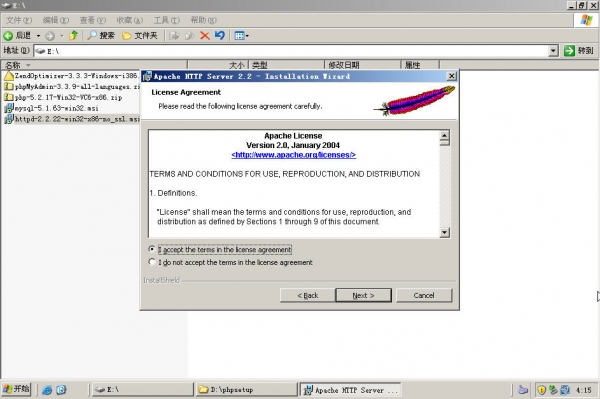Viewport: 600px width, 399px height.
Task: Open the File (文件) menu
Action: coord(19,20)
